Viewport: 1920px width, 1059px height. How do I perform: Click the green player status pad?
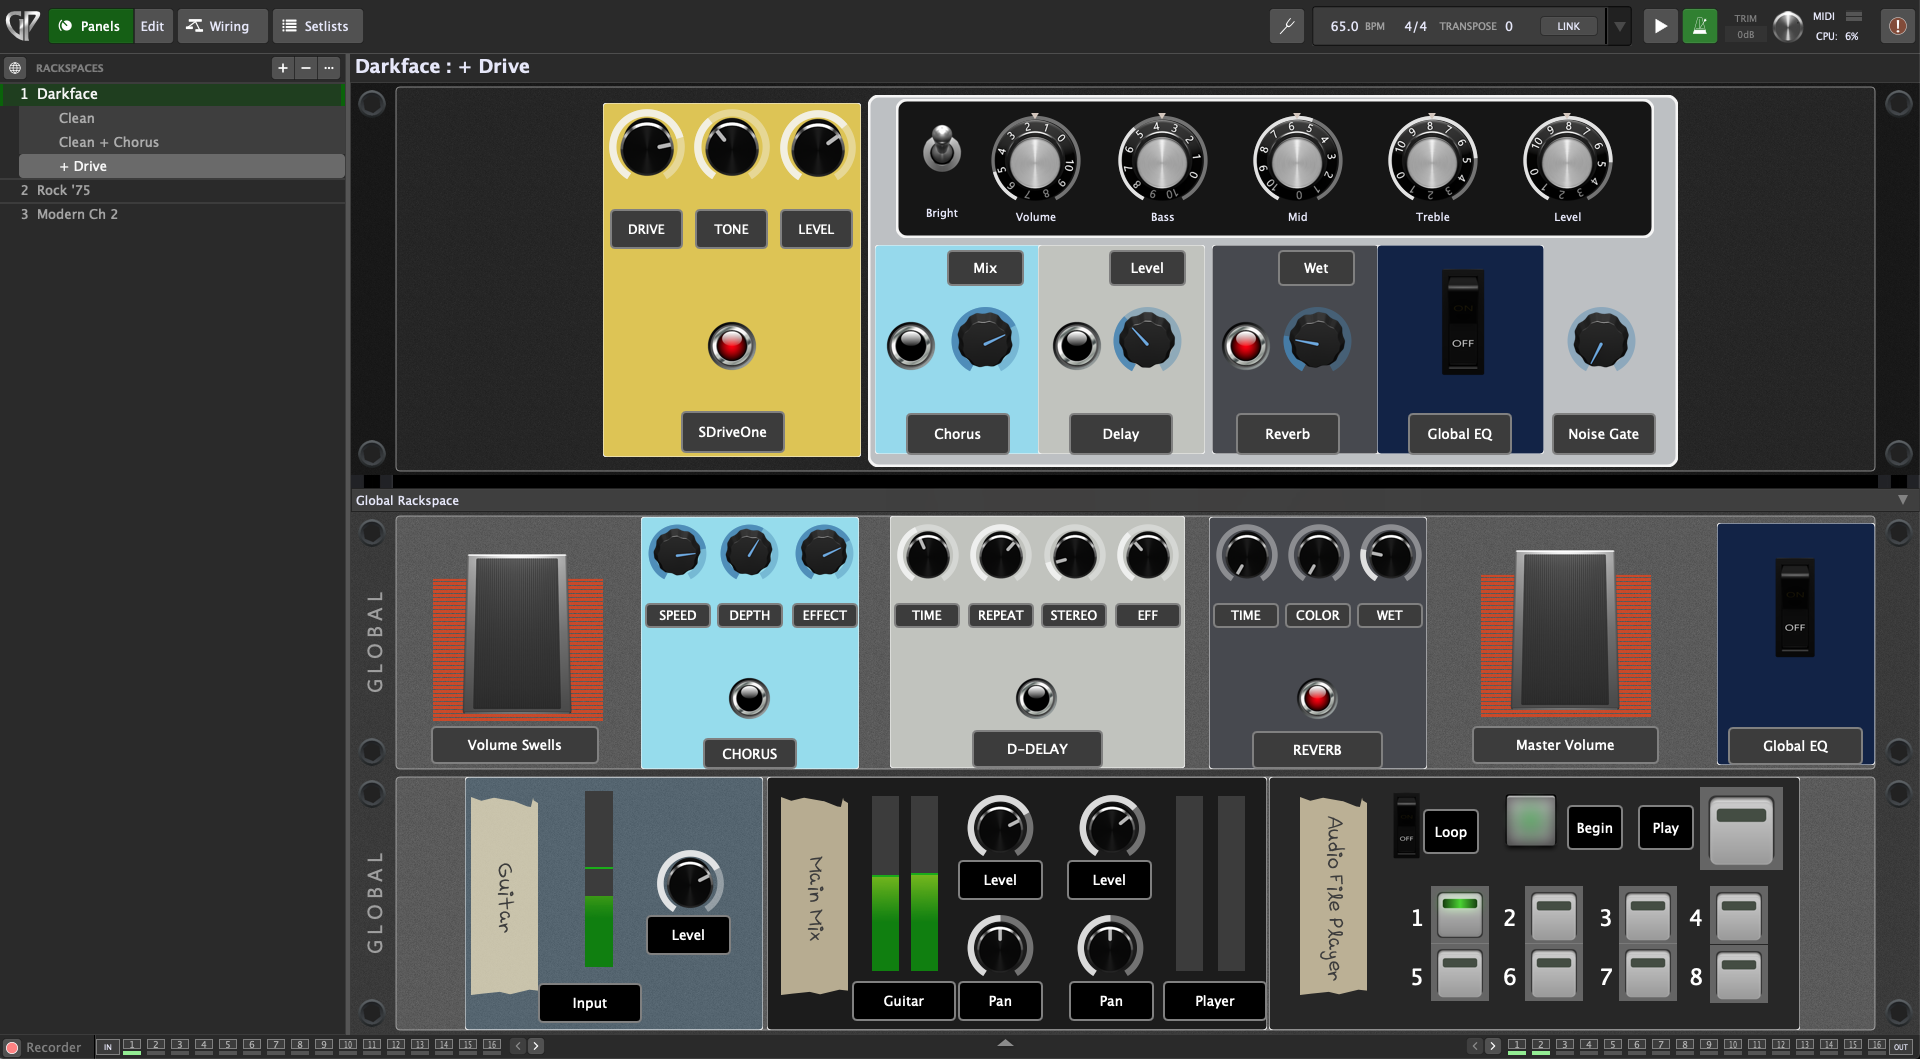click(1530, 821)
